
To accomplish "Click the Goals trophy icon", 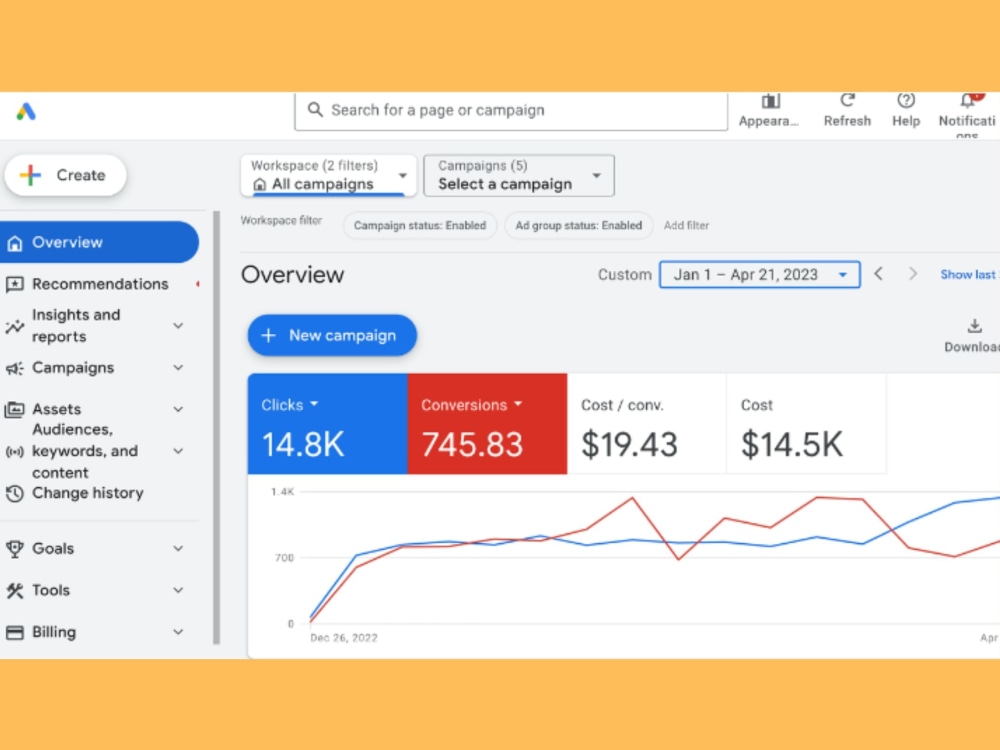I will 15,548.
